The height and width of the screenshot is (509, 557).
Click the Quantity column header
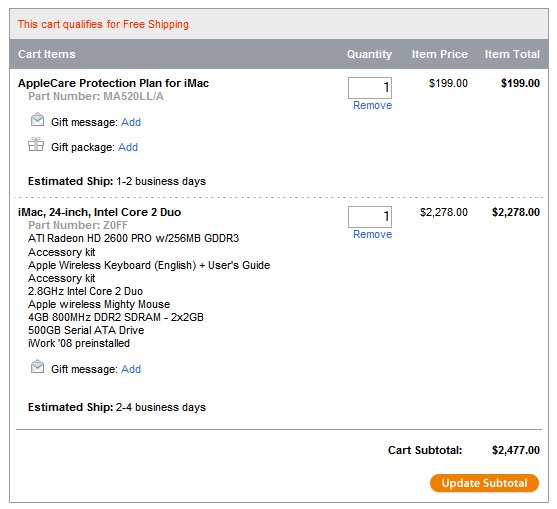[x=369, y=54]
